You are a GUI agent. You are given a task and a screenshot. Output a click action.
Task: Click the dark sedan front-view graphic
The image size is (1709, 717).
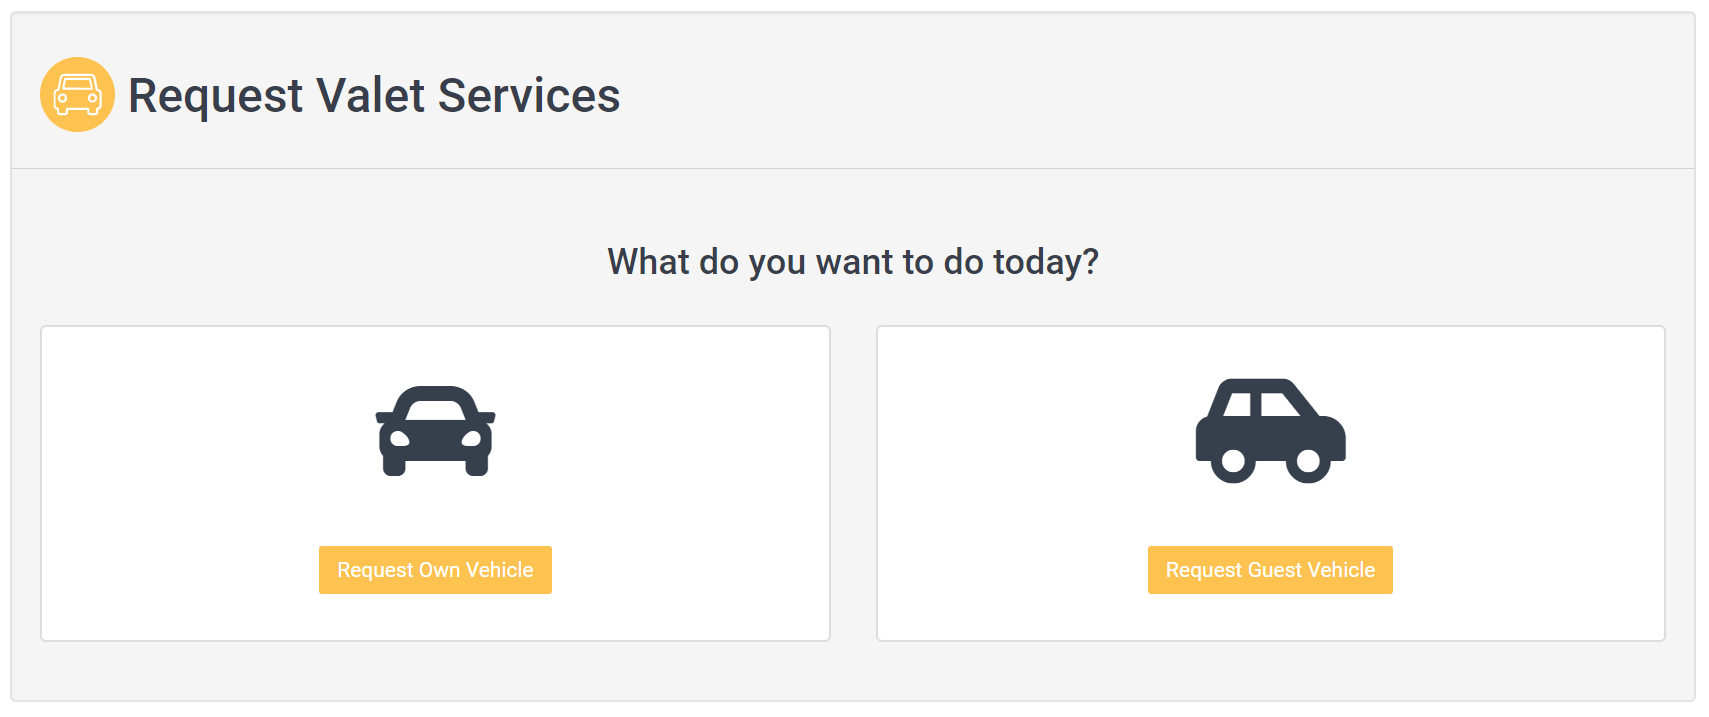435,431
